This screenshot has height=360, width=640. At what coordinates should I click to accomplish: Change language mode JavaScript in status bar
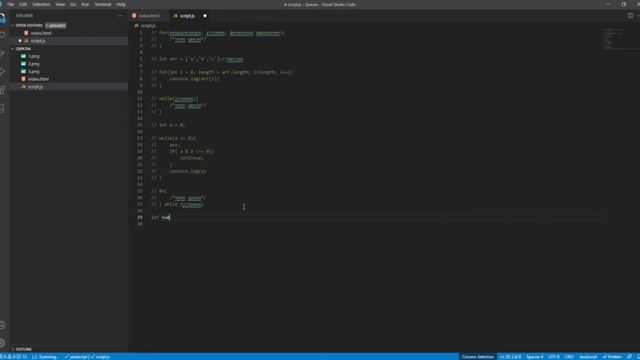(588, 357)
